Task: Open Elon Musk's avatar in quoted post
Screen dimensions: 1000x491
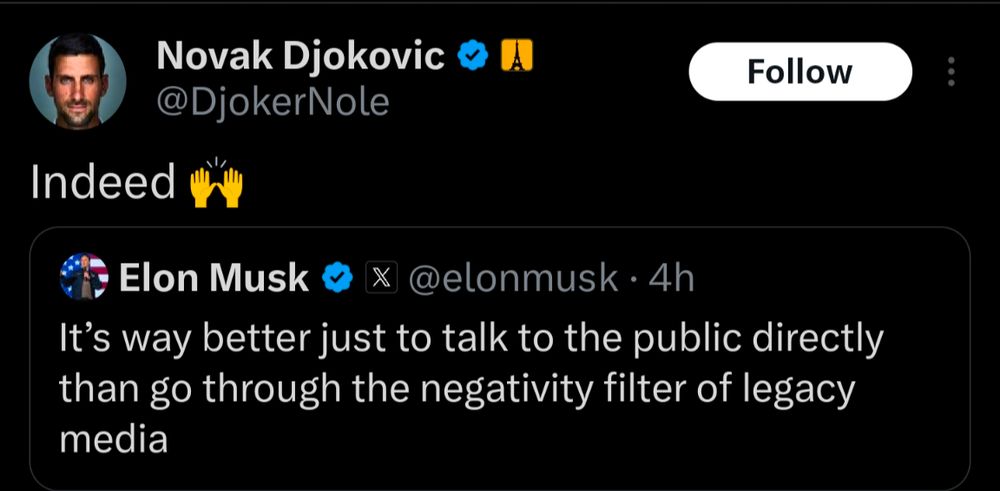Action: [x=84, y=278]
